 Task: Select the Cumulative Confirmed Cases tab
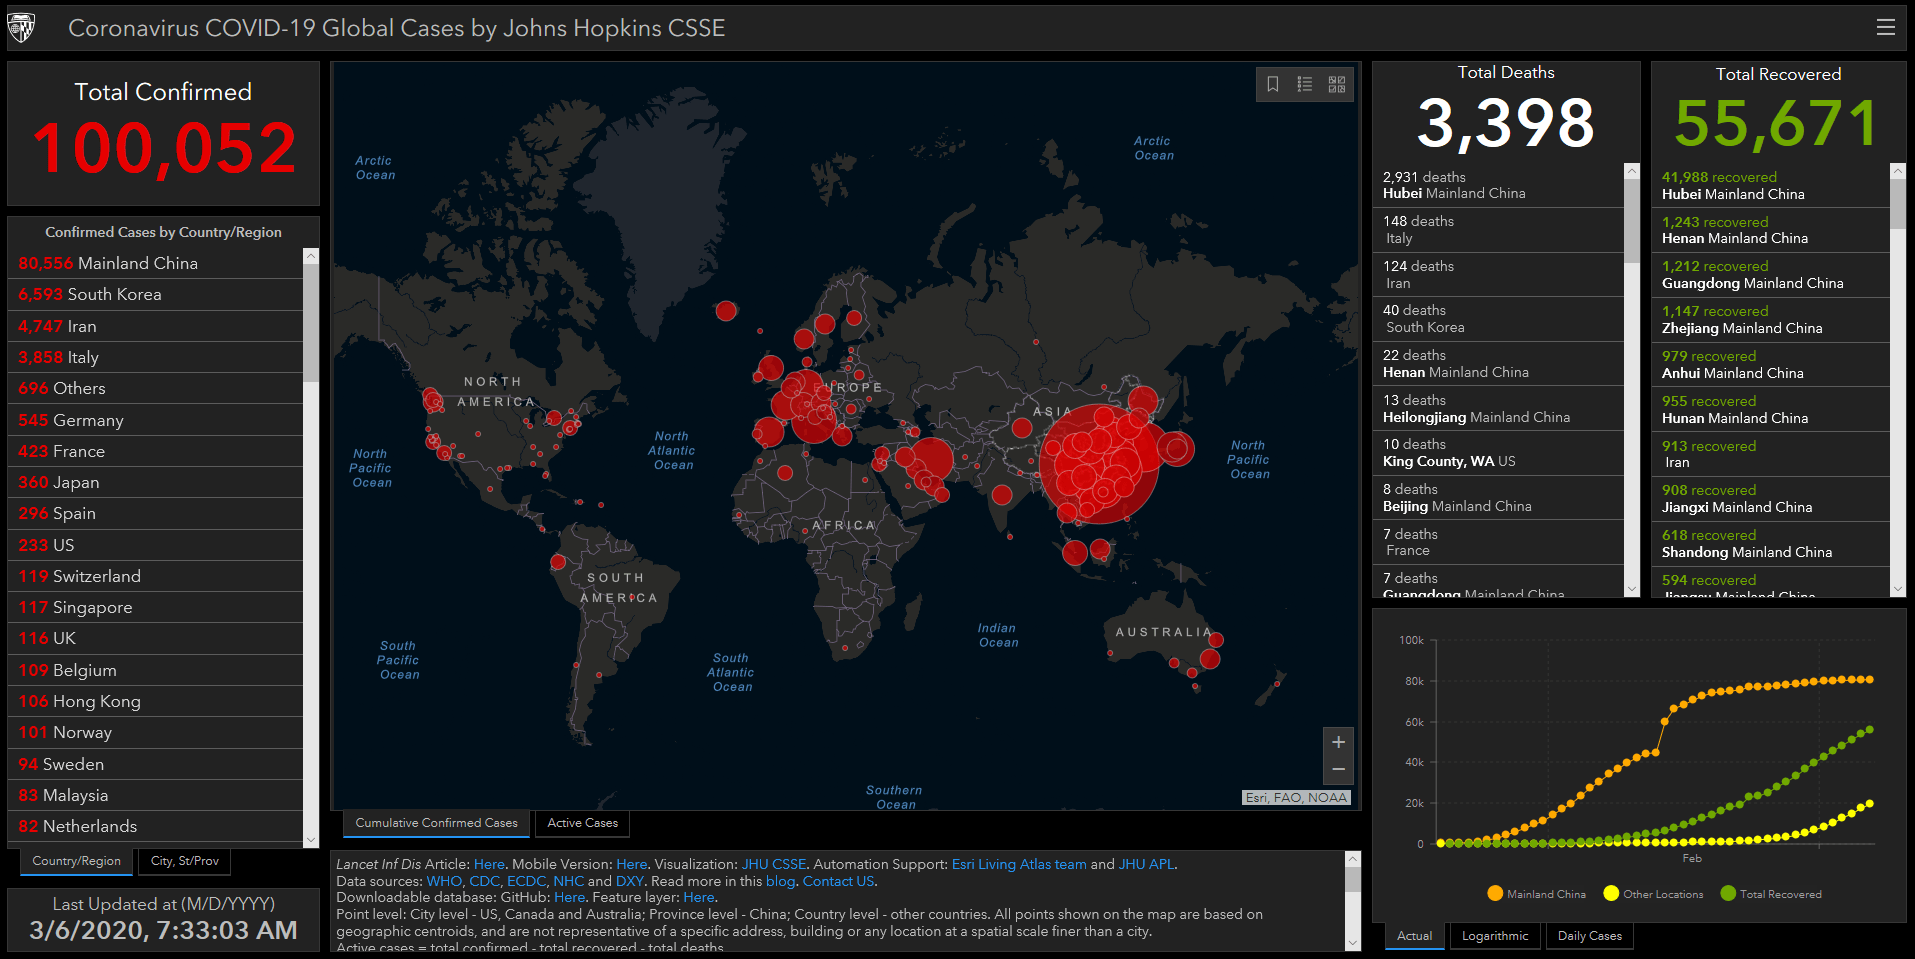point(436,823)
